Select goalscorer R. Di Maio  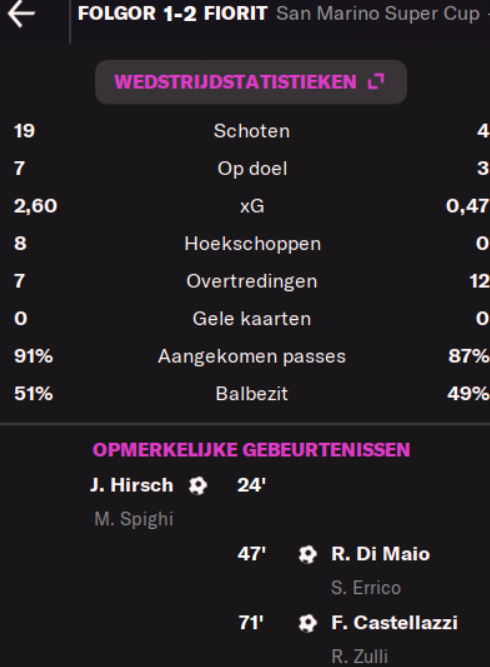pyautogui.click(x=381, y=554)
